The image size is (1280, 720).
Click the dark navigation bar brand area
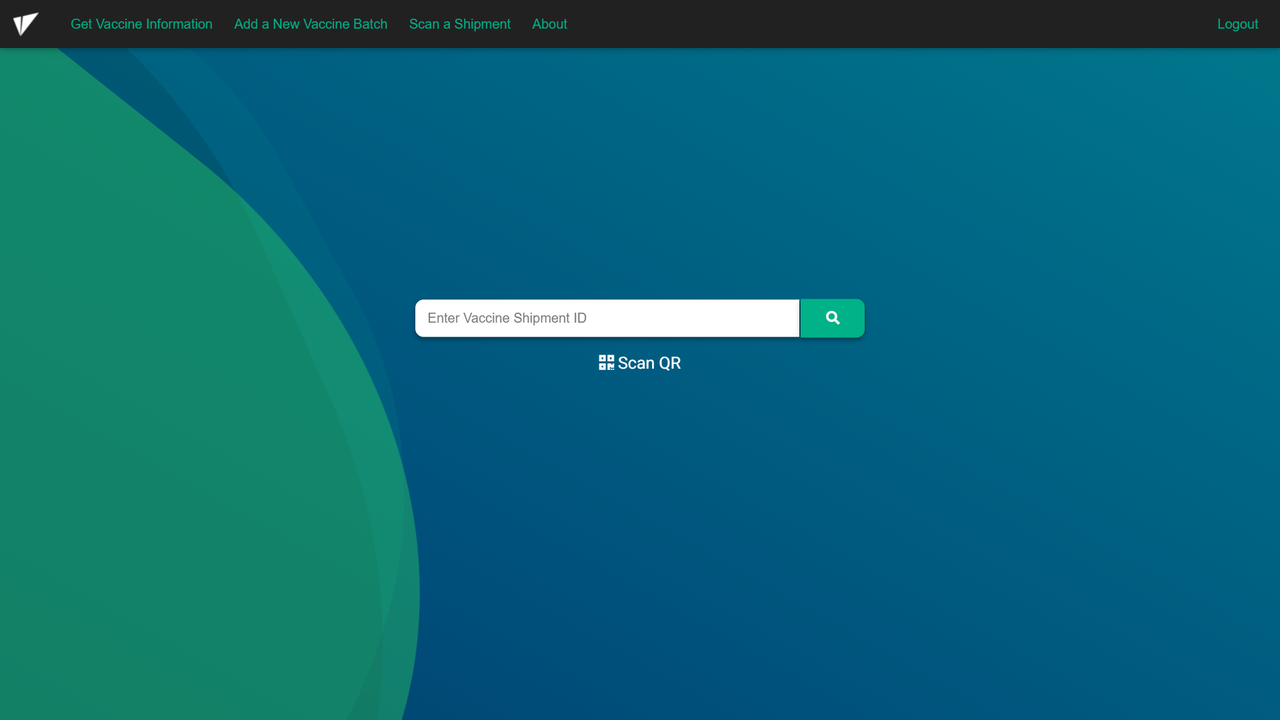(x=26, y=24)
